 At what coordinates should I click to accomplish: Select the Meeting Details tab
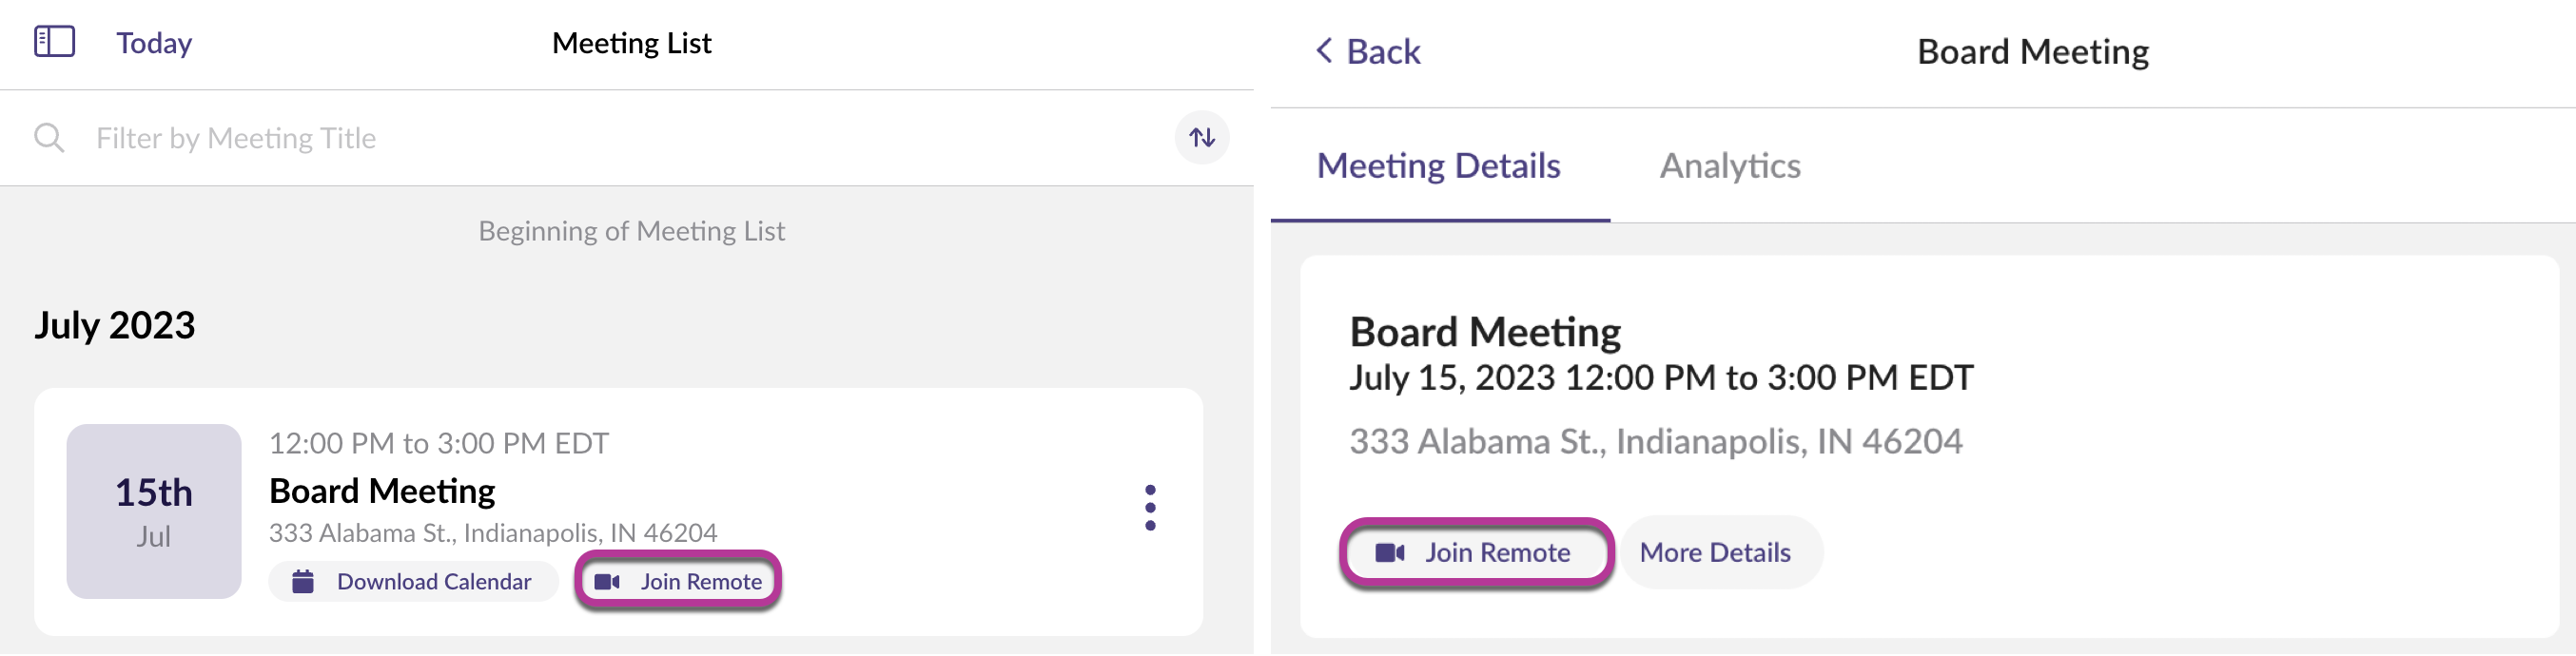pos(1438,165)
